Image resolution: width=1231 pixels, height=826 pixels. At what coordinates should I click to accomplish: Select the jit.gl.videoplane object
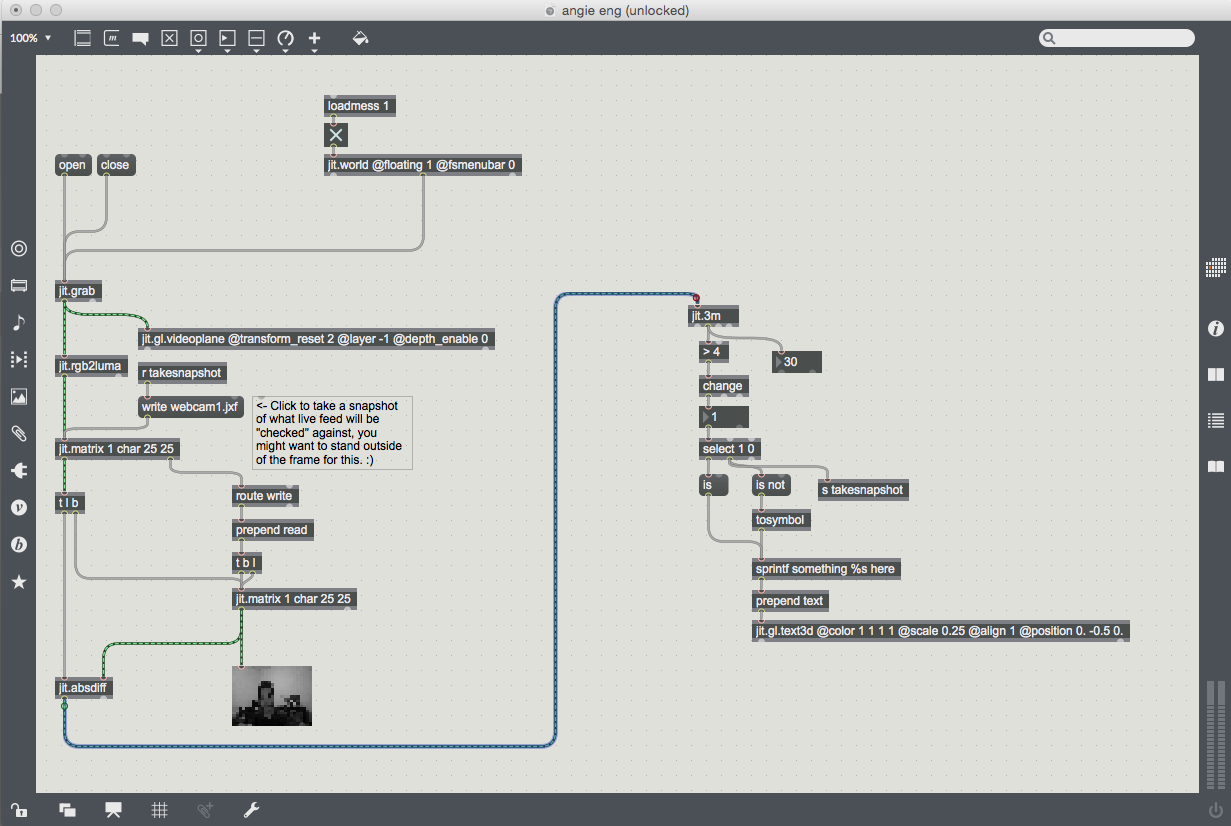coord(316,339)
